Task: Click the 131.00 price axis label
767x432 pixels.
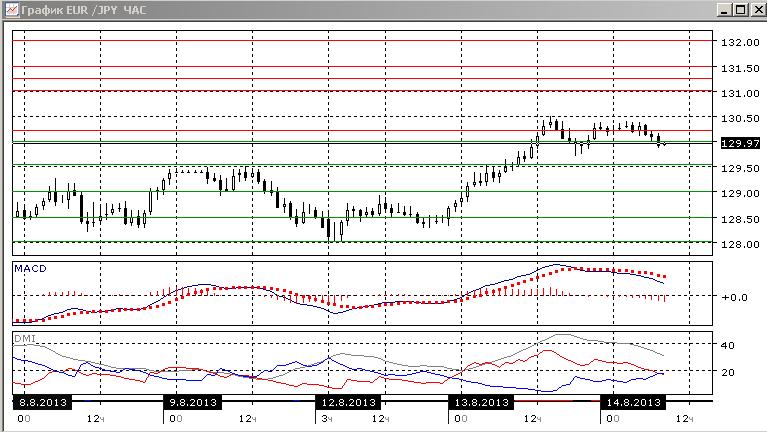Action: [740, 93]
